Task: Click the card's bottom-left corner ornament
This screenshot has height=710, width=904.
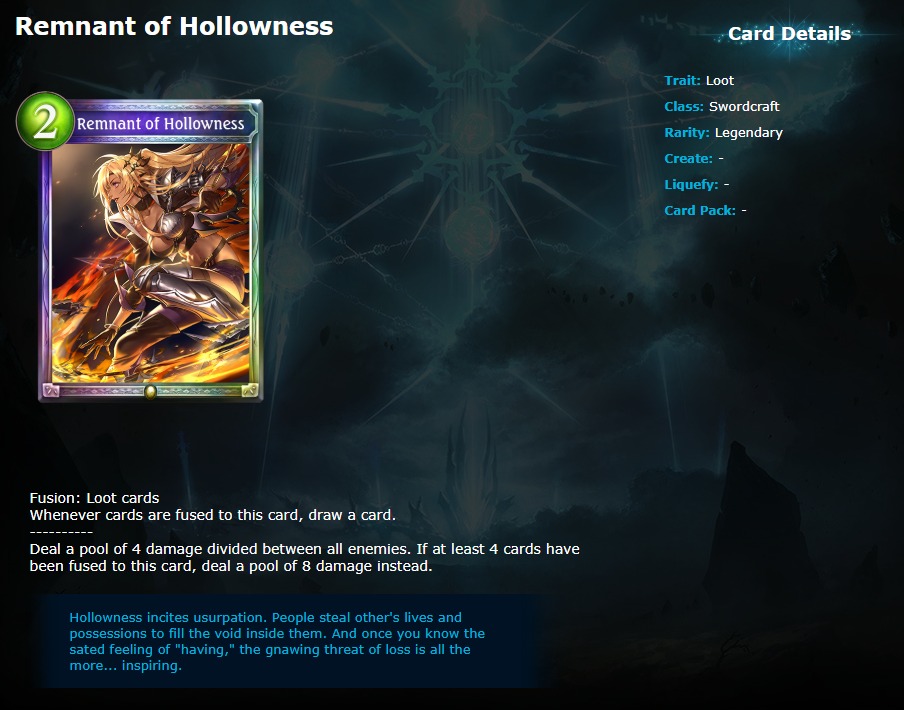Action: 51,391
